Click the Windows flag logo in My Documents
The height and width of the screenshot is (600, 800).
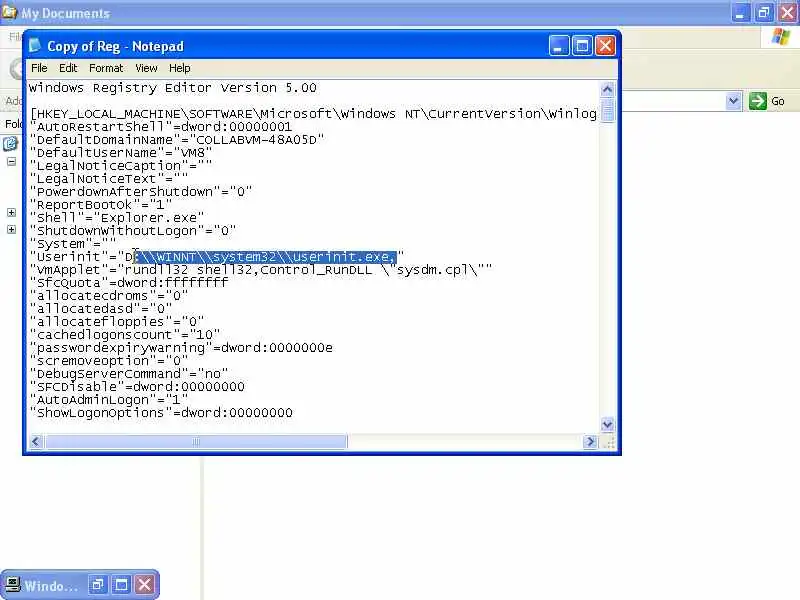(x=780, y=37)
